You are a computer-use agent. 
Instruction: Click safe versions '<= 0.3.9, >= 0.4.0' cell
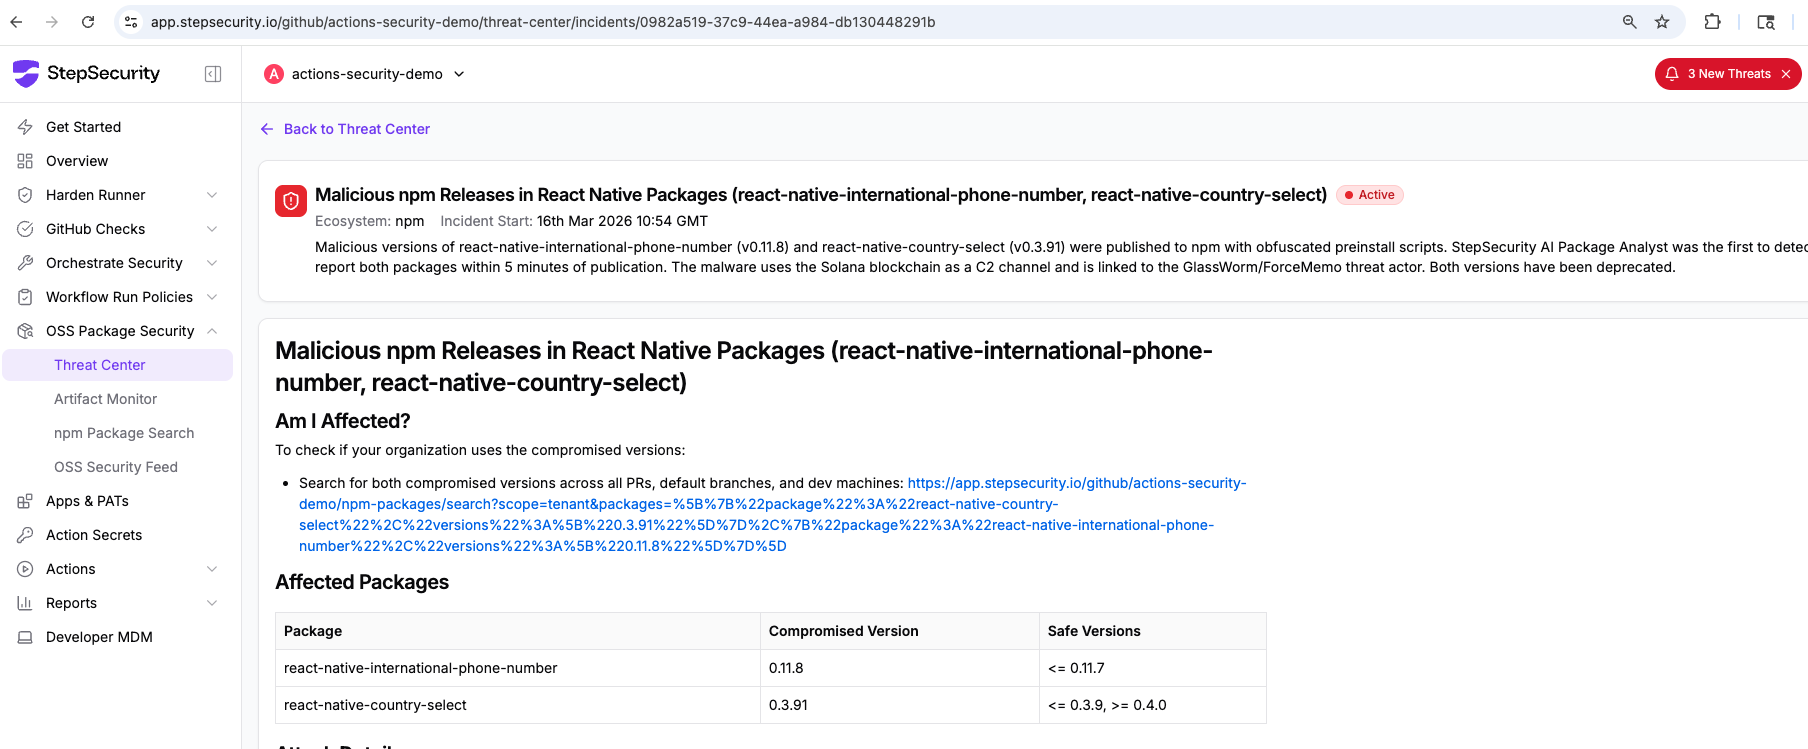(1153, 705)
